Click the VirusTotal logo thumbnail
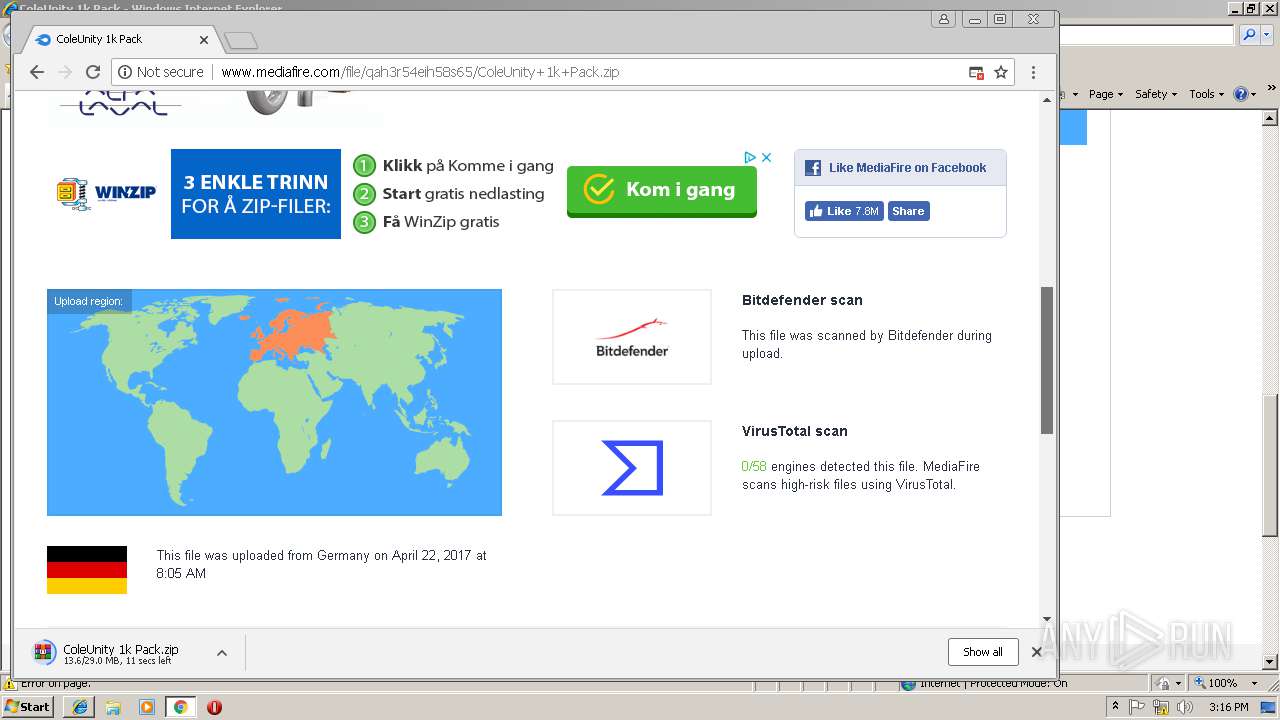 [632, 468]
